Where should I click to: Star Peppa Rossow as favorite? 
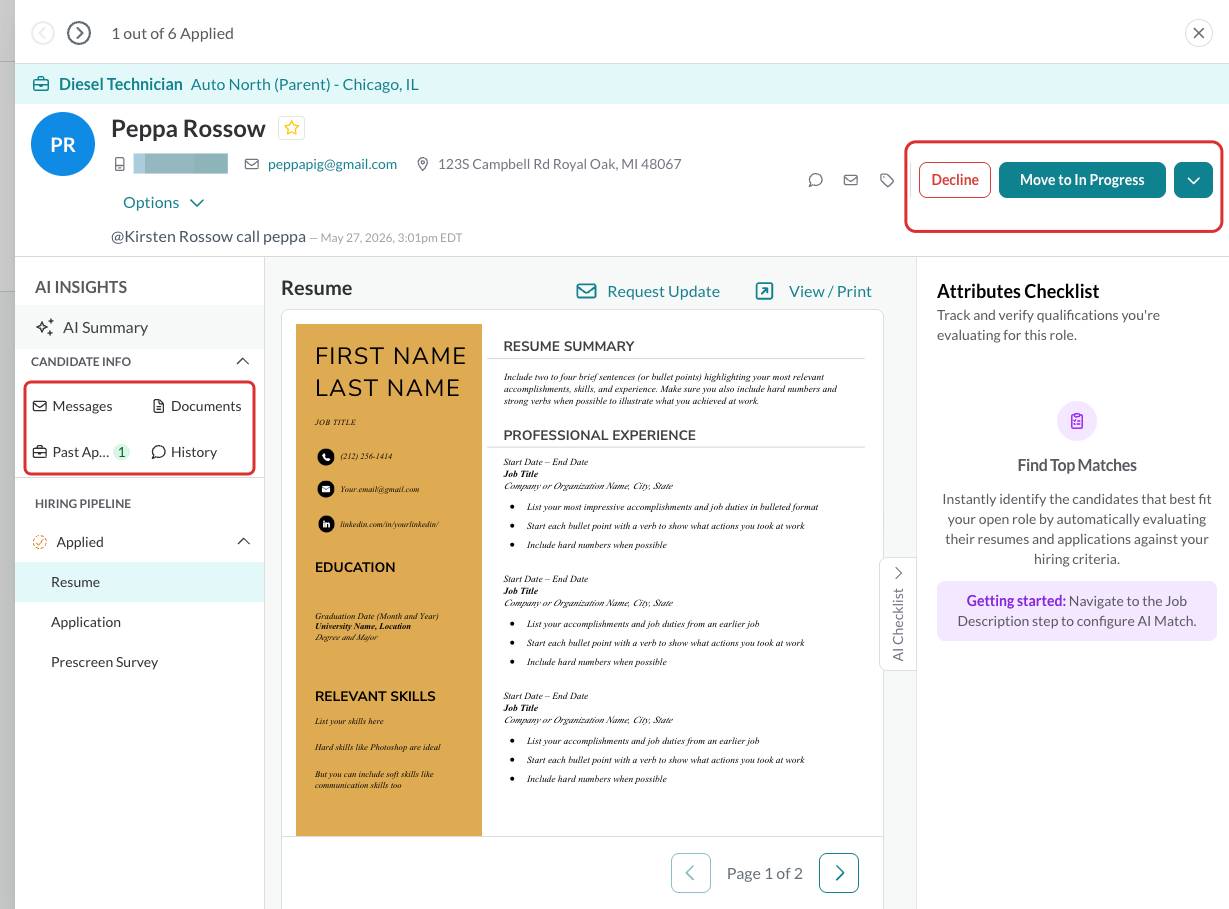[x=291, y=128]
